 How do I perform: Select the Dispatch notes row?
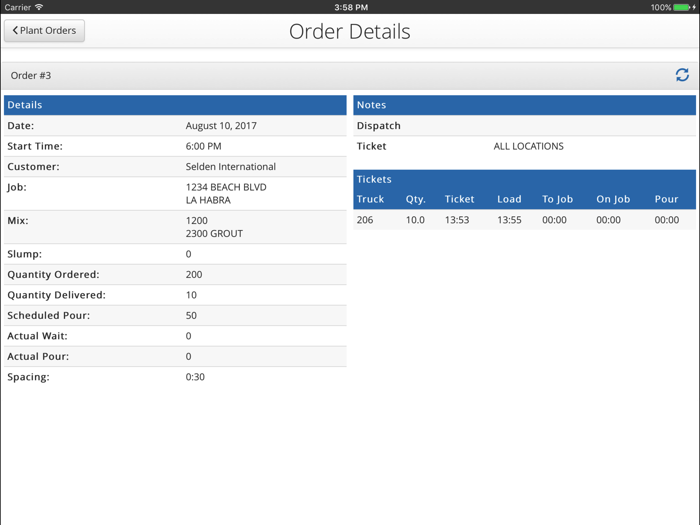pyautogui.click(x=525, y=125)
